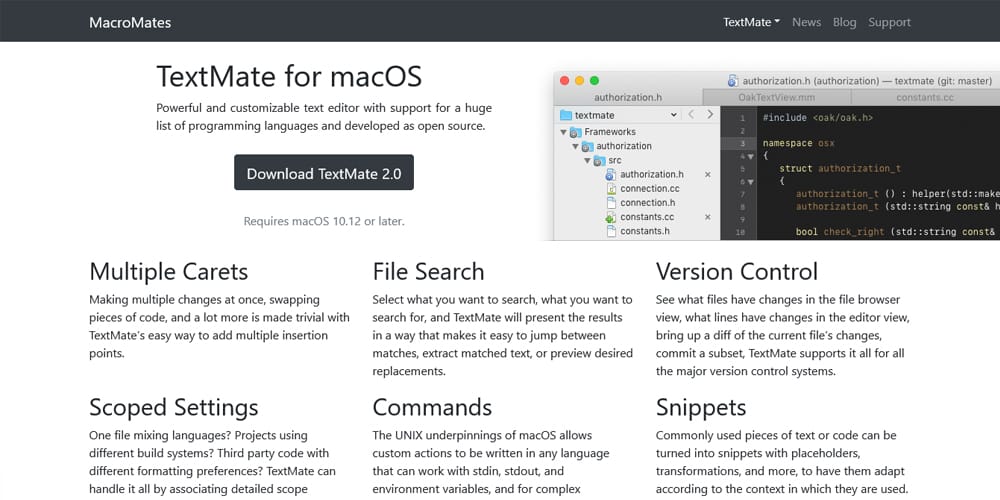Collapse the src folder triangle

pyautogui.click(x=587, y=161)
